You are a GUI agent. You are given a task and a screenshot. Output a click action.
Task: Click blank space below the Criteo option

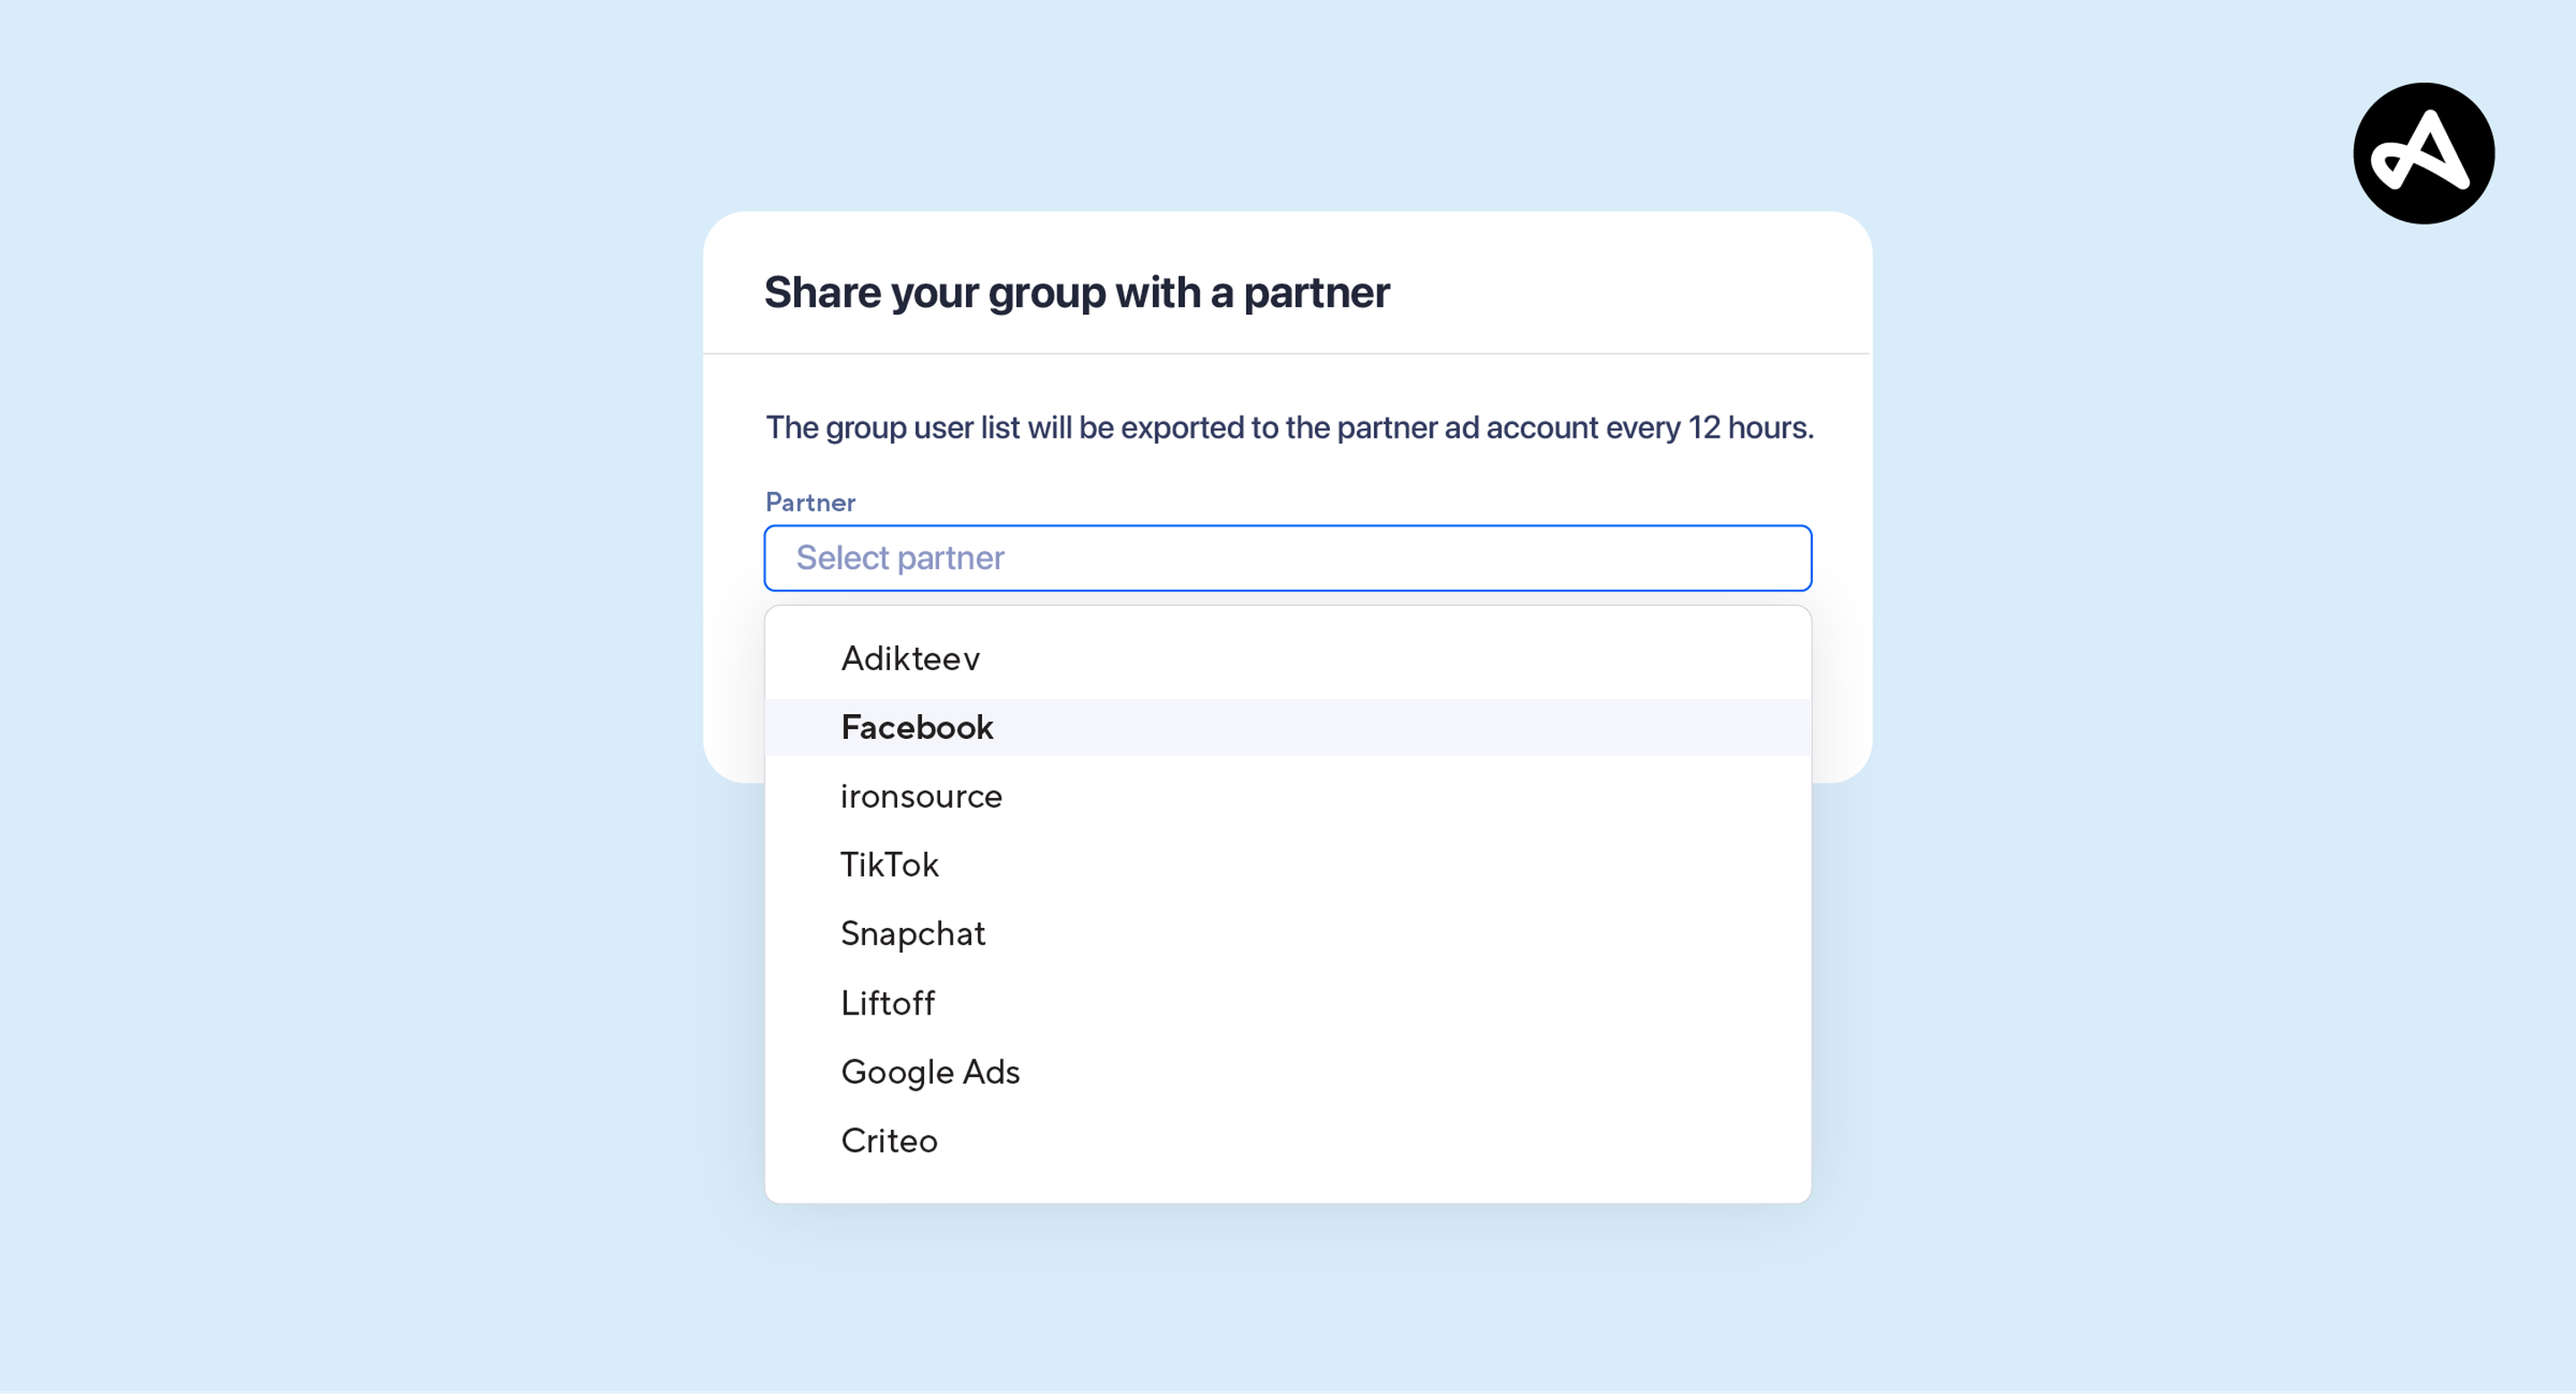tap(1287, 1185)
